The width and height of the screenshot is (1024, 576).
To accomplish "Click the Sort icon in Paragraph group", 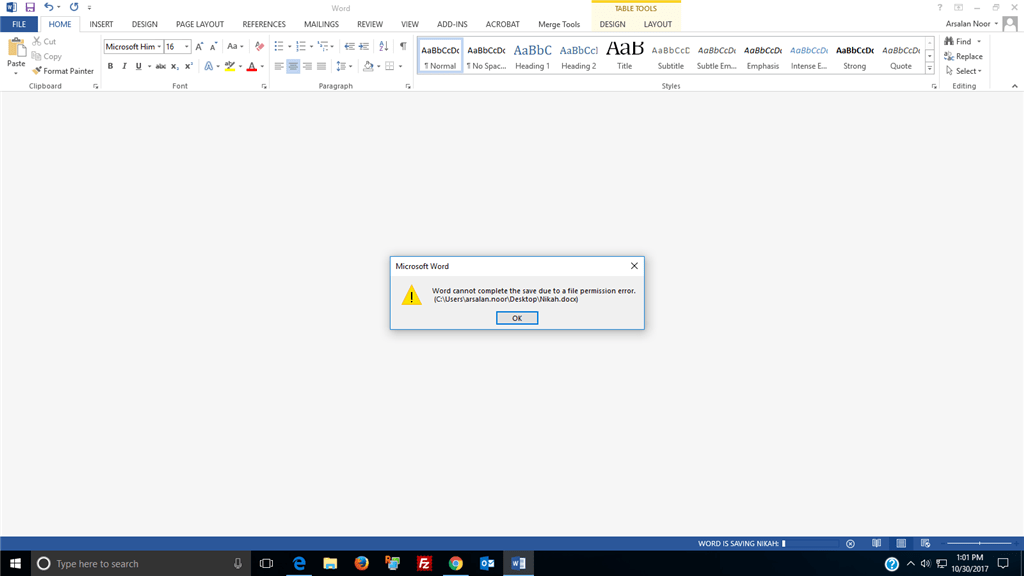I will [x=383, y=46].
